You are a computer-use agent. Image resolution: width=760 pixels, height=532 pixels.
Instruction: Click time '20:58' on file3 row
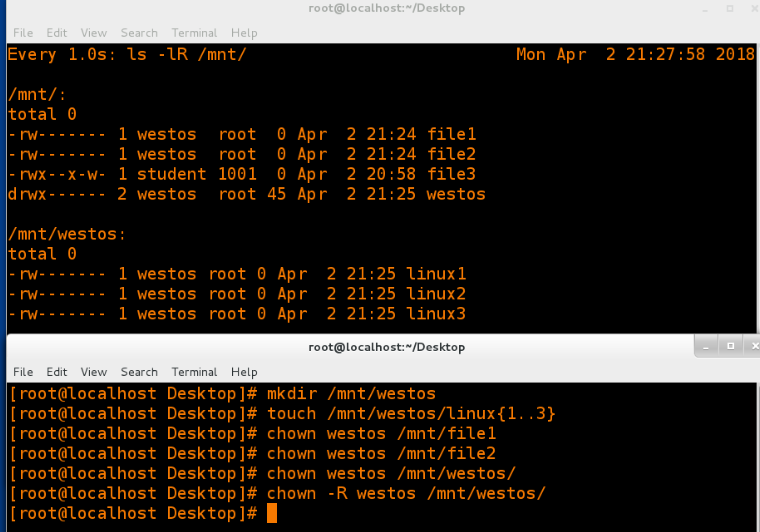click(391, 174)
